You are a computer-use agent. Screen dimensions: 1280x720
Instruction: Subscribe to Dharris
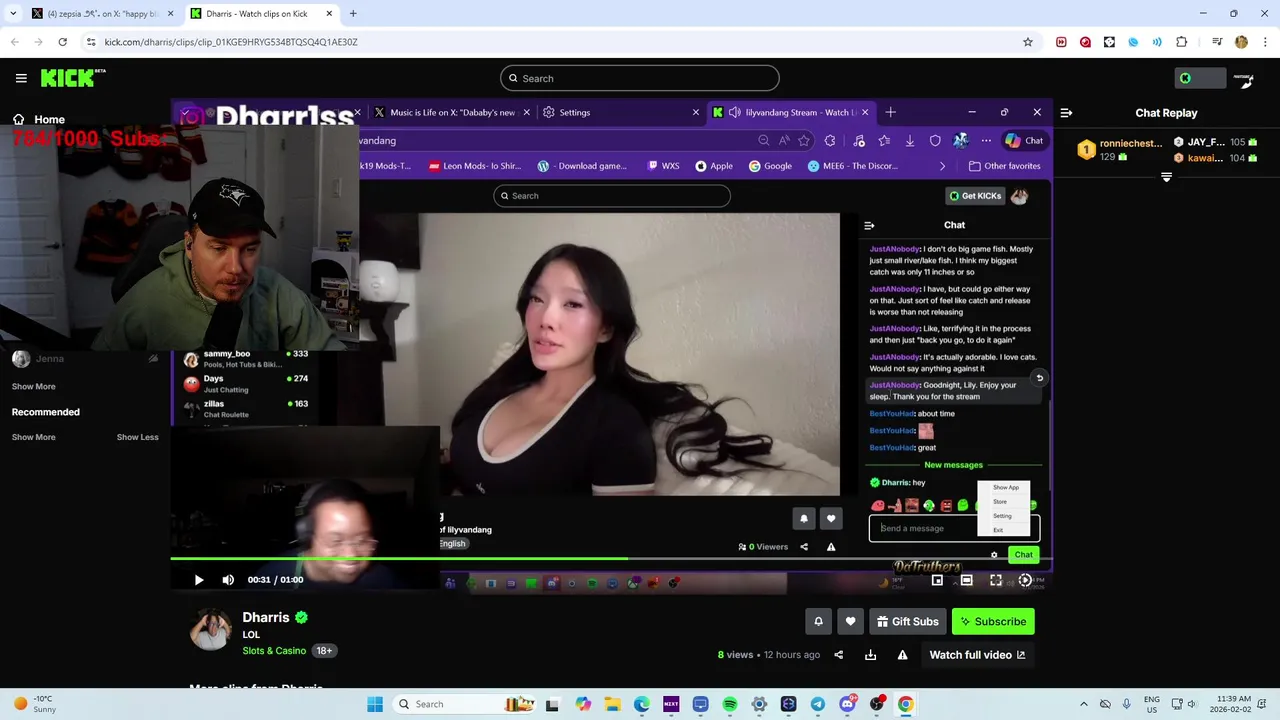pyautogui.click(x=993, y=621)
